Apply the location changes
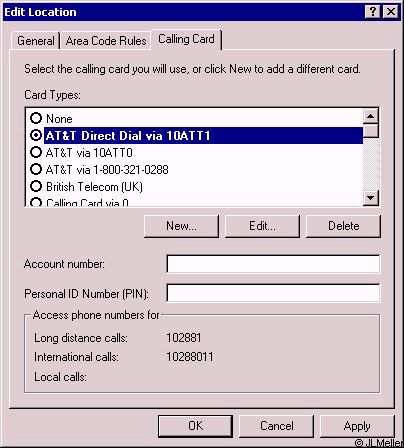Viewport: 404px width, 448px height. (x=357, y=426)
